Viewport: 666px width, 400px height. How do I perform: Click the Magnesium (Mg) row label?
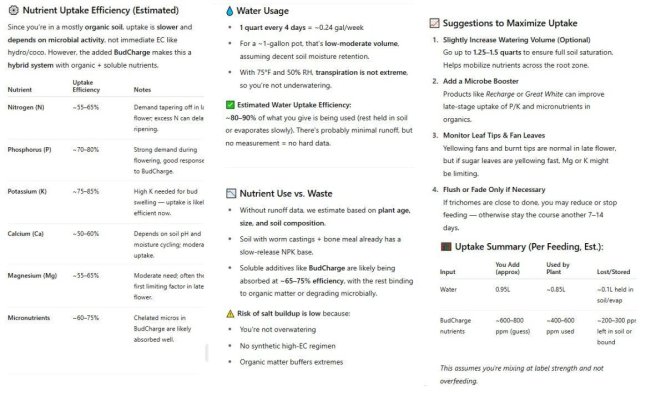(32, 276)
